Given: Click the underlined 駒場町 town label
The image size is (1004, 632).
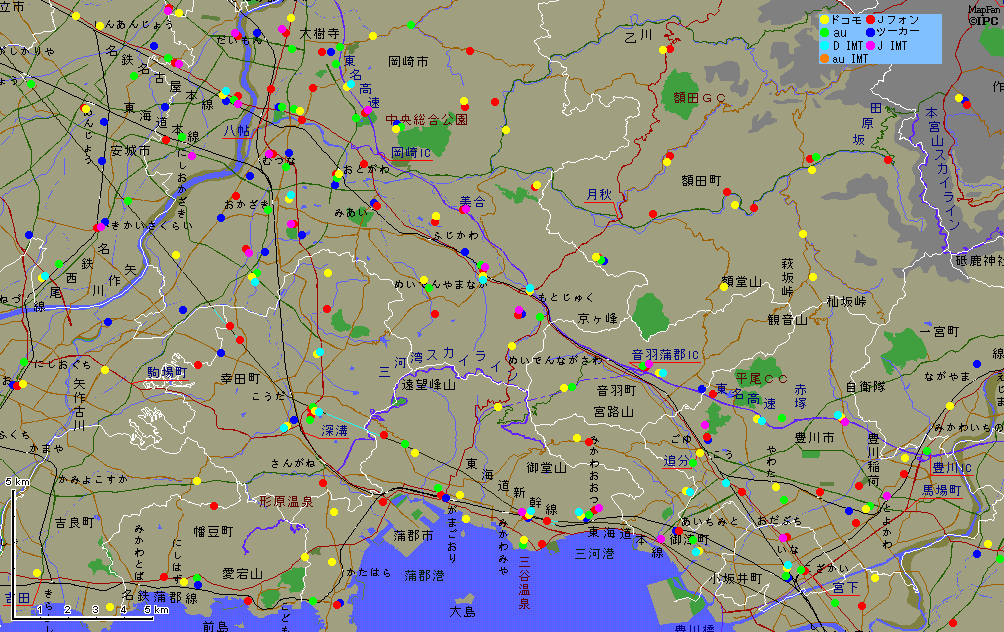Looking at the screenshot, I should pyautogui.click(x=166, y=372).
